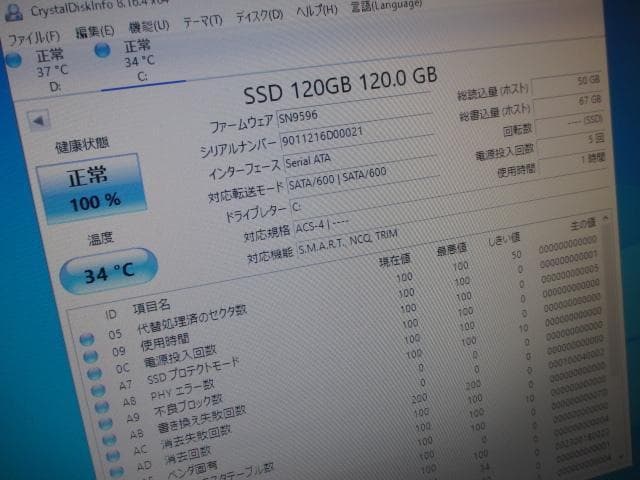Click status orb of row A7

(x=98, y=390)
